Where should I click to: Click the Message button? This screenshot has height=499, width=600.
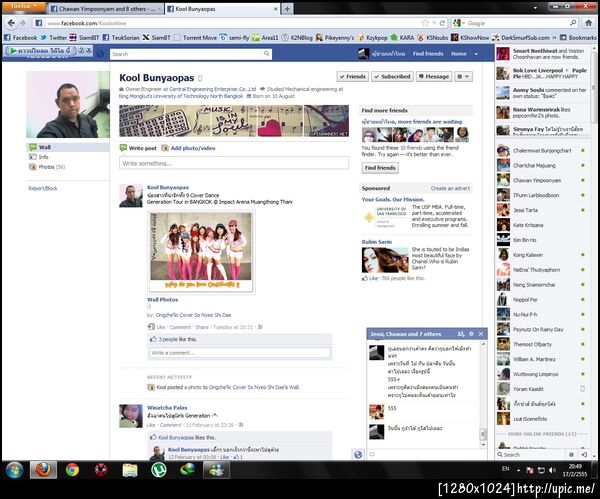pos(434,77)
